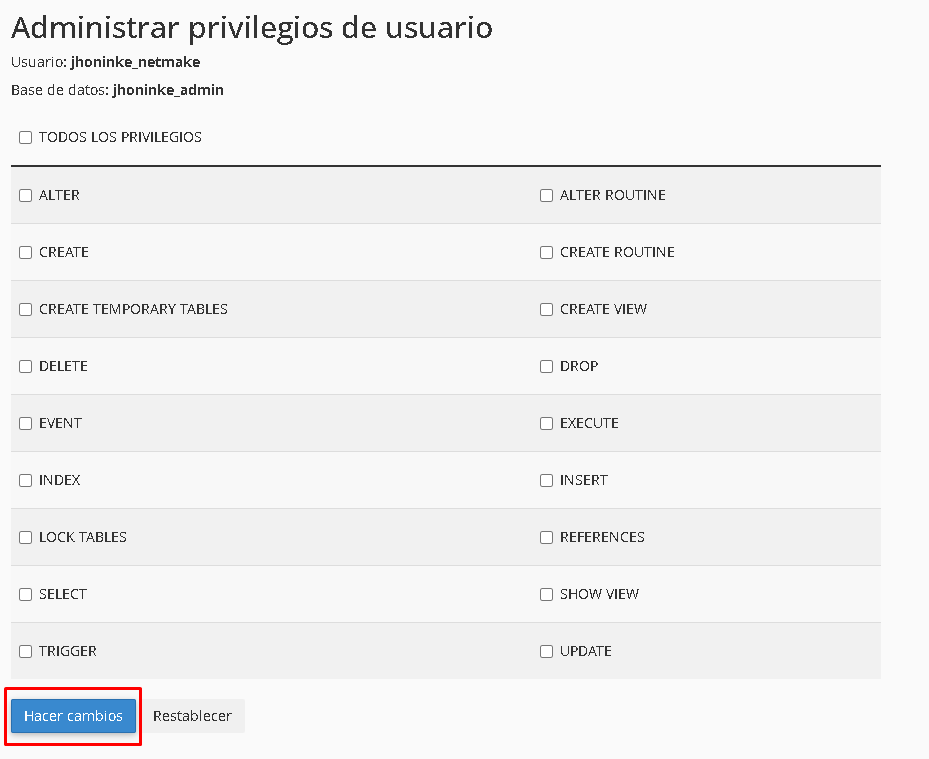The width and height of the screenshot is (929, 759).
Task: Toggle the INSERT checkbox
Action: coord(546,480)
